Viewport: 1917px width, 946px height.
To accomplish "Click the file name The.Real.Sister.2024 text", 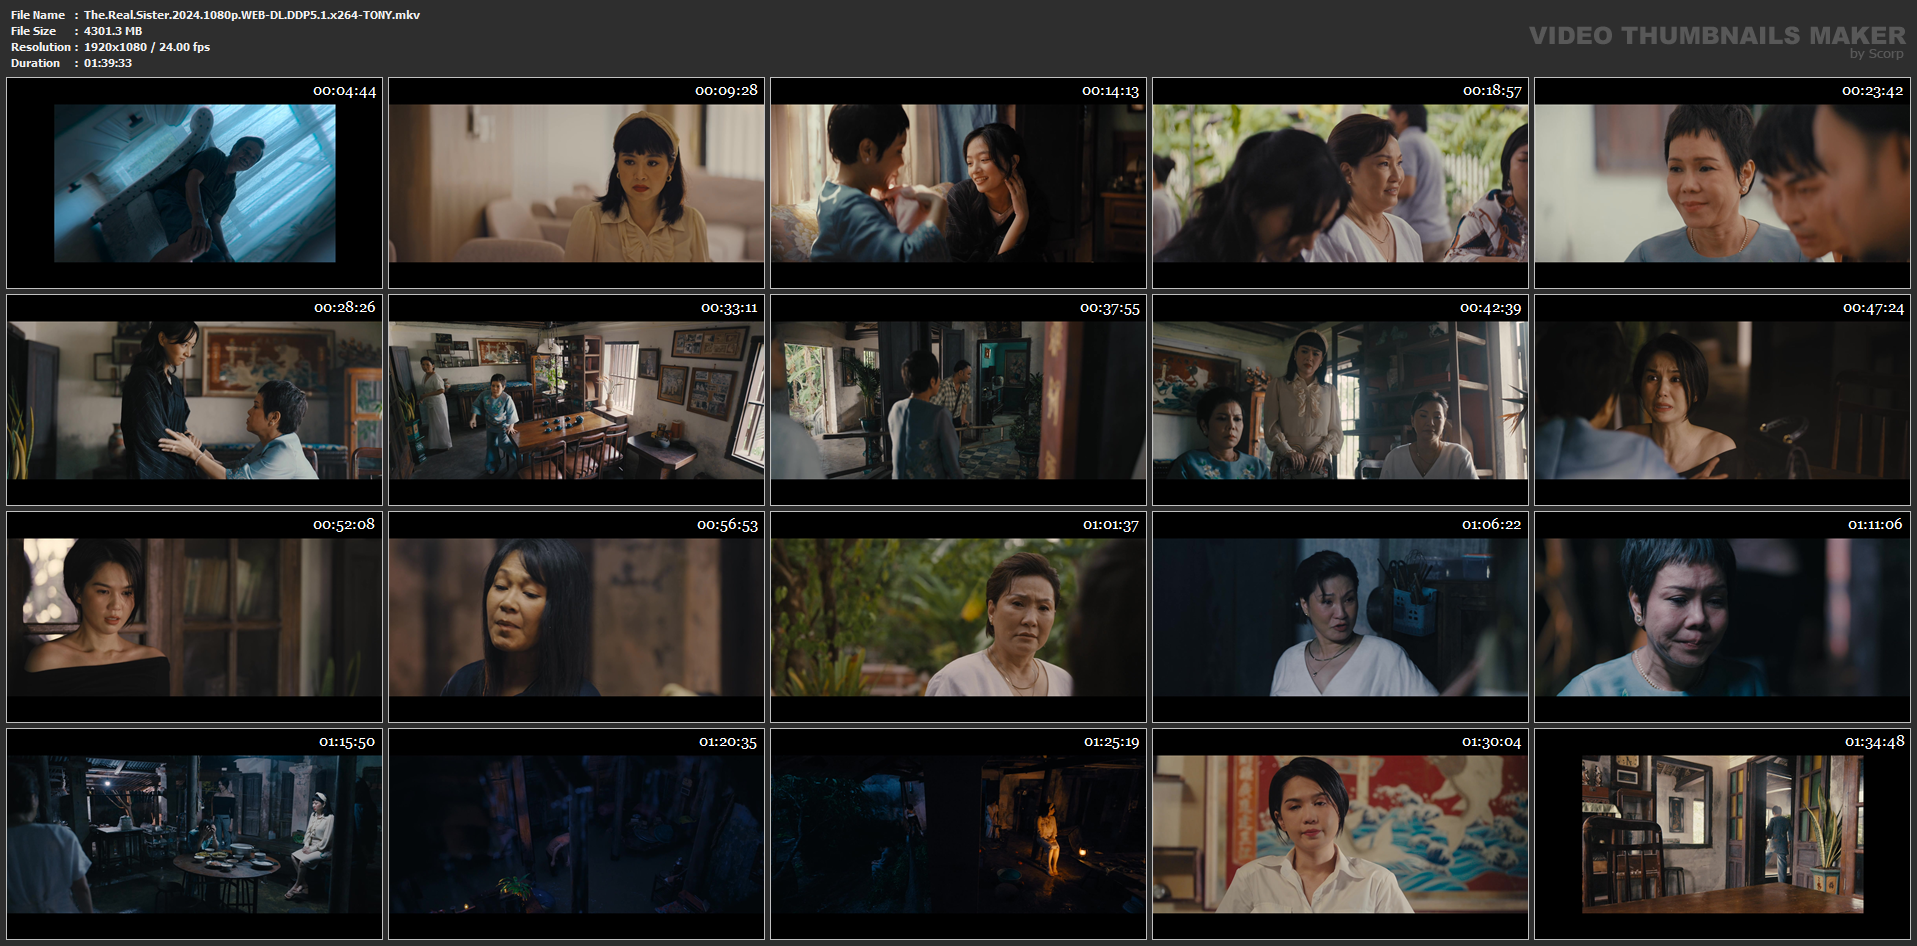I will click(x=252, y=15).
